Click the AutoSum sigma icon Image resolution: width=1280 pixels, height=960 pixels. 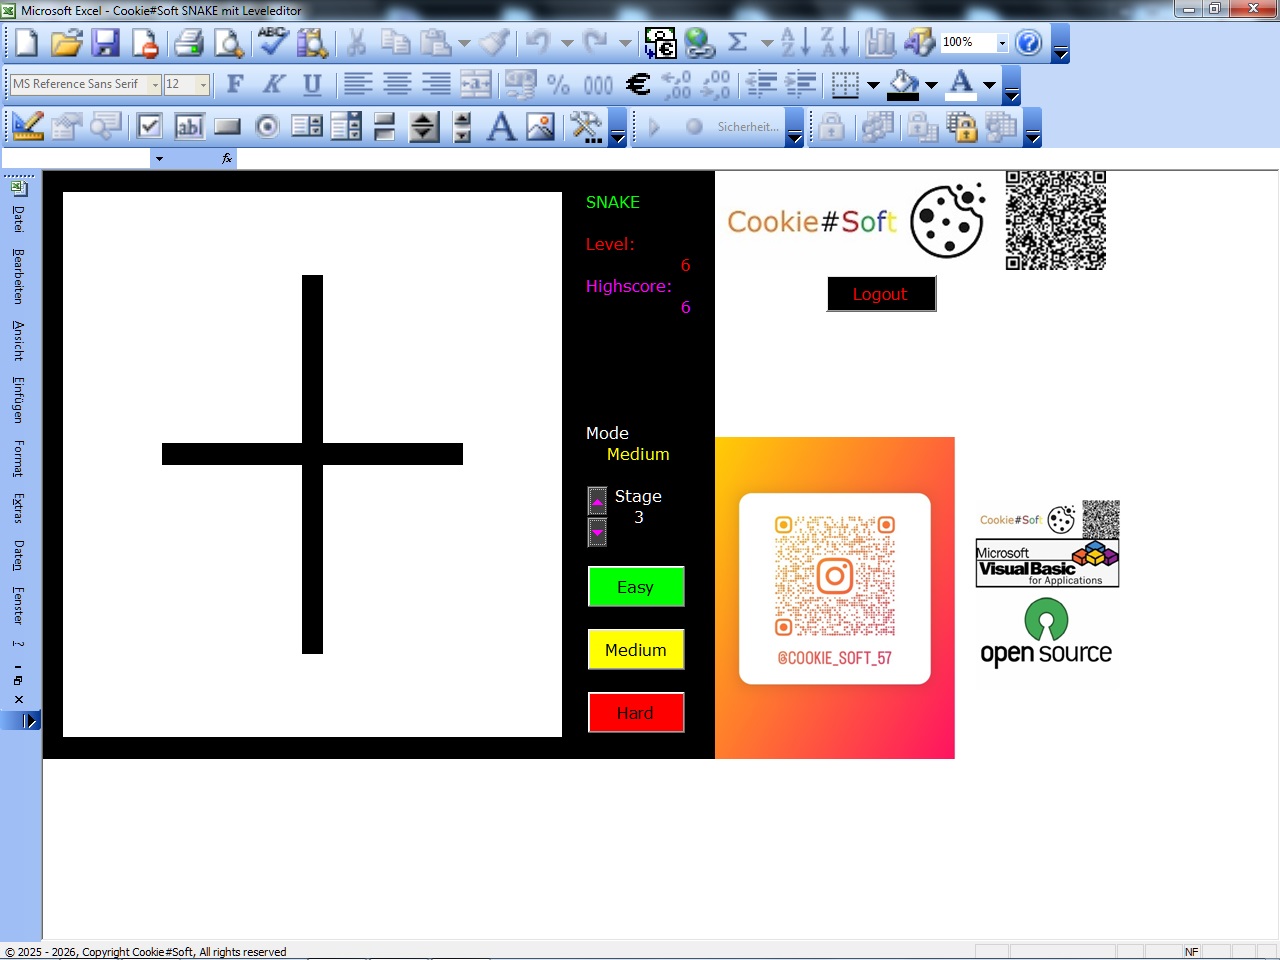tap(738, 43)
